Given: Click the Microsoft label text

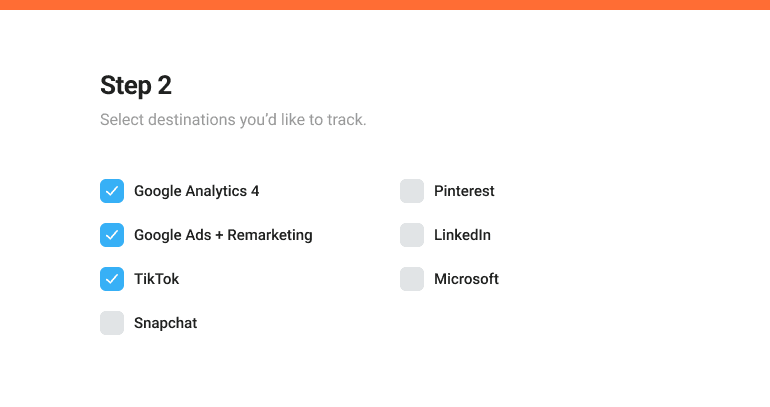Looking at the screenshot, I should (466, 279).
